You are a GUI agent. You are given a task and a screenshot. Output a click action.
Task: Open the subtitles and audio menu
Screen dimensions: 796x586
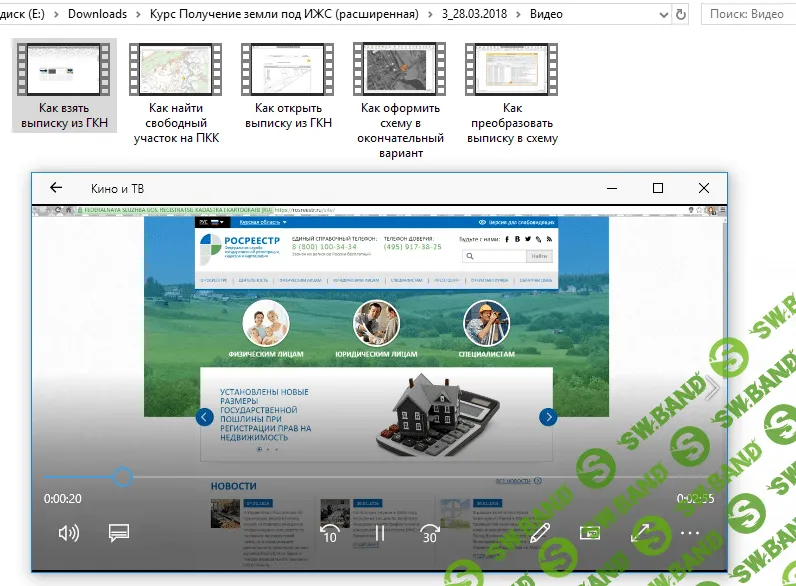(119, 533)
